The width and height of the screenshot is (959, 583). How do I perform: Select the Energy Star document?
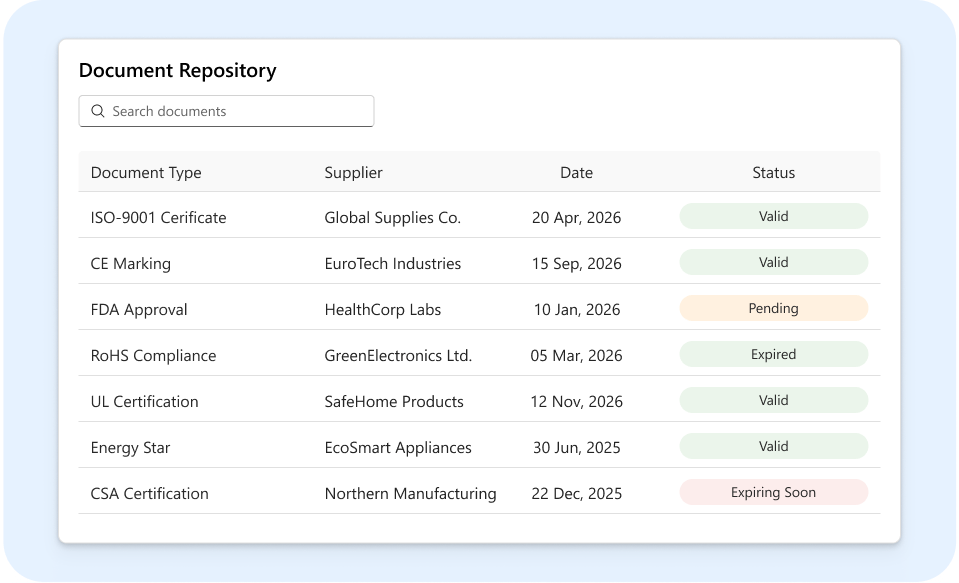click(130, 448)
